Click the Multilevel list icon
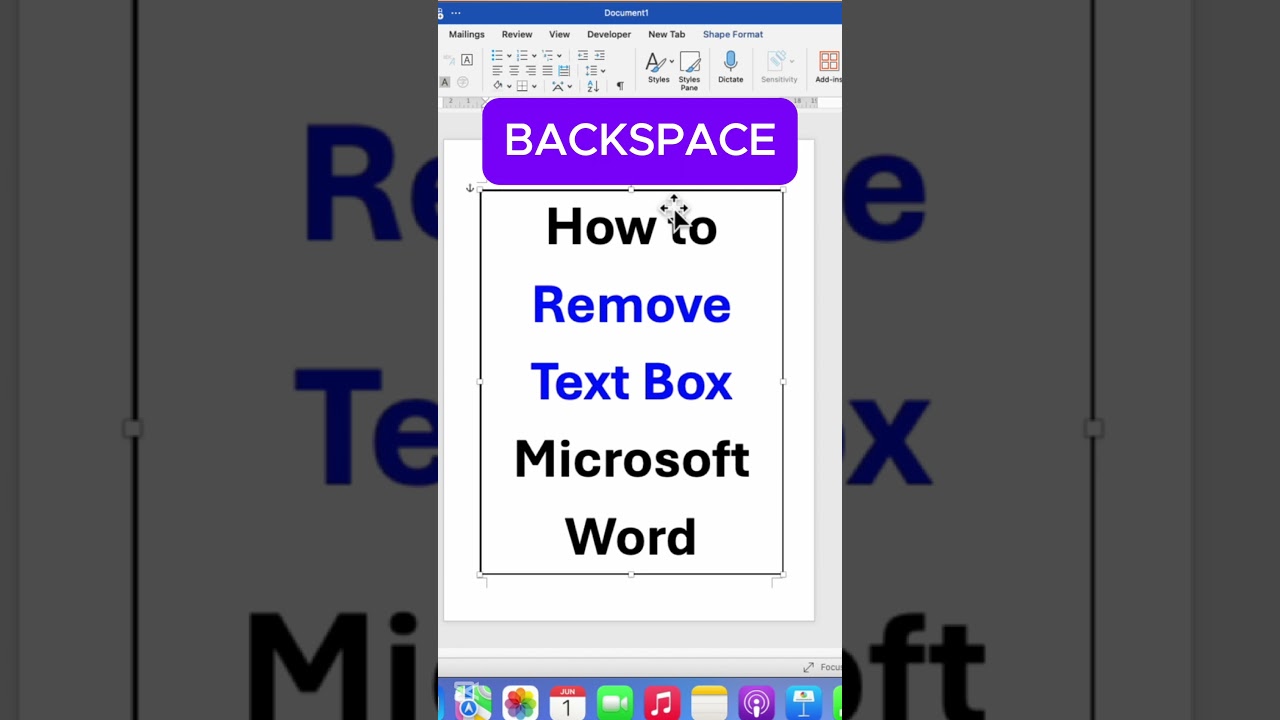Viewport: 1280px width, 720px height. tap(547, 55)
